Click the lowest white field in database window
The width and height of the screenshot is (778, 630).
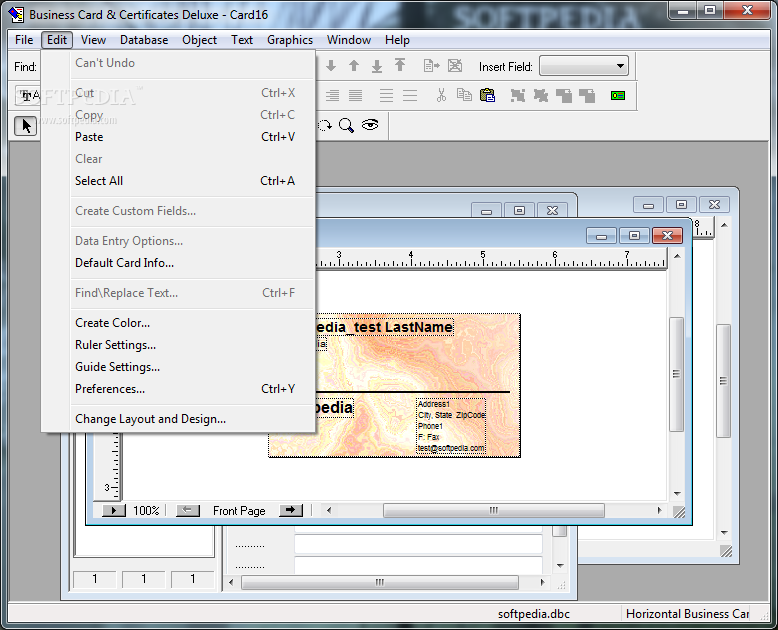[x=418, y=564]
